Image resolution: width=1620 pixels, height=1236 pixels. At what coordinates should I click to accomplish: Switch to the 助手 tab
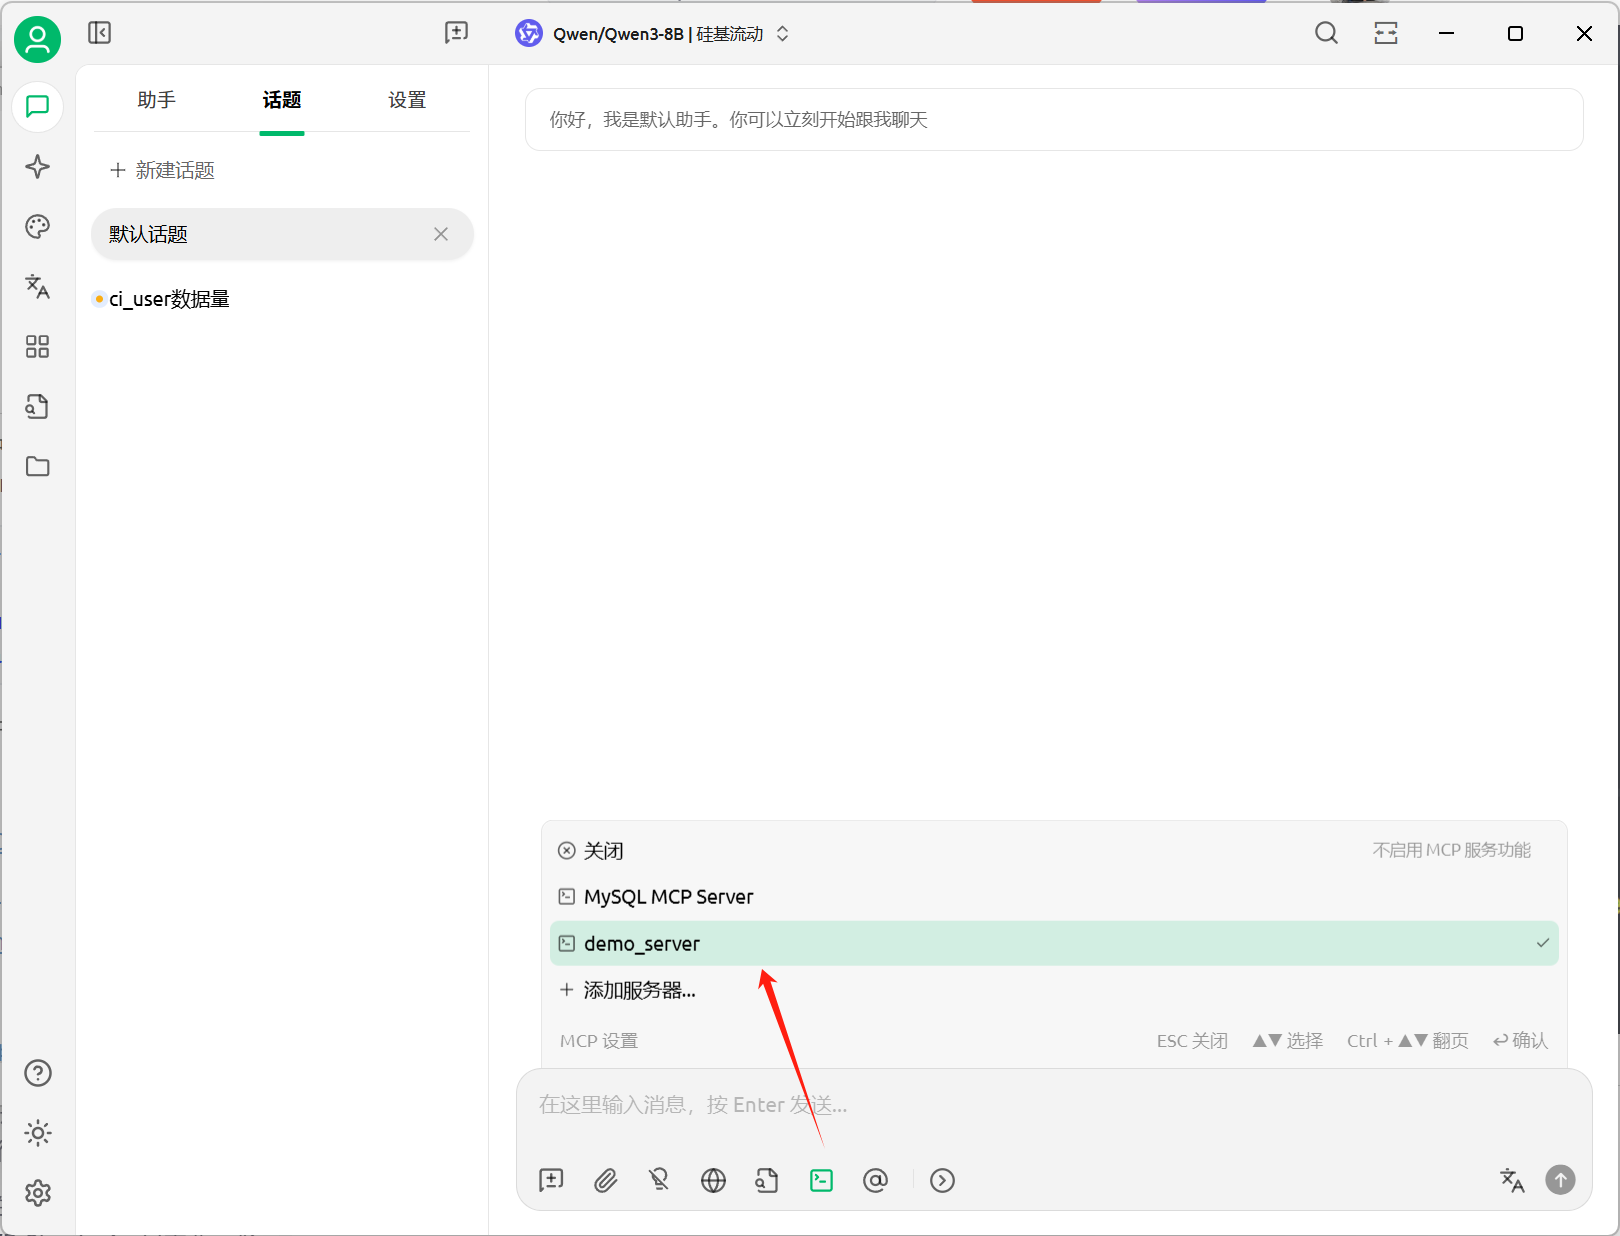click(156, 100)
